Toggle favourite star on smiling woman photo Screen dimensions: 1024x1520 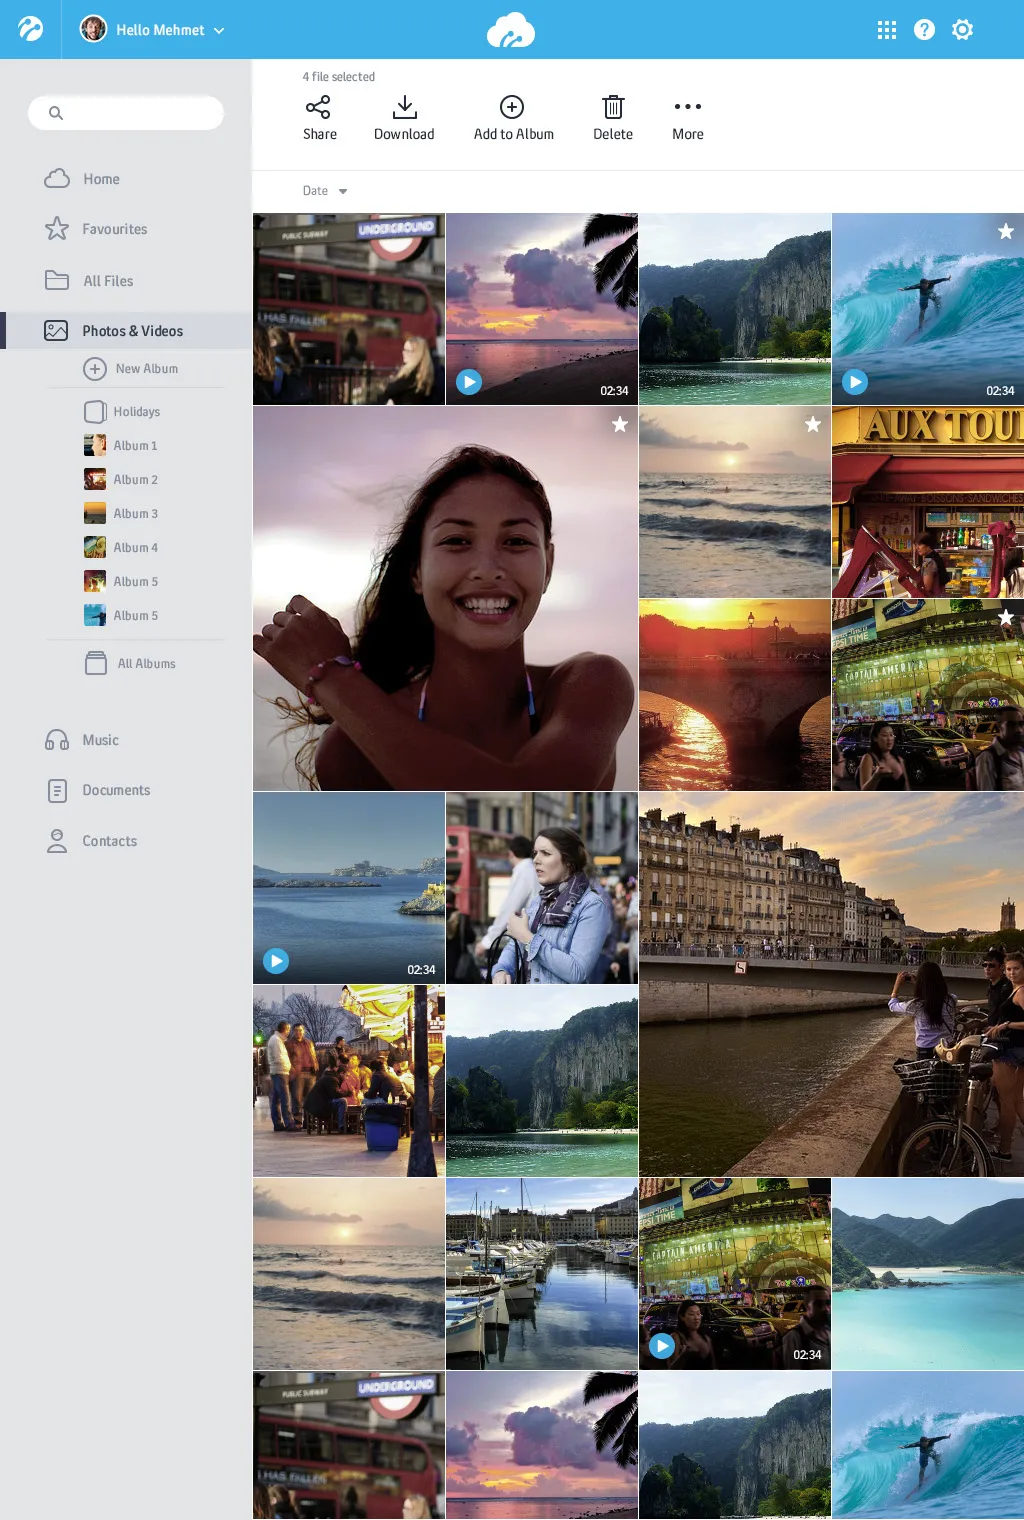click(x=620, y=425)
